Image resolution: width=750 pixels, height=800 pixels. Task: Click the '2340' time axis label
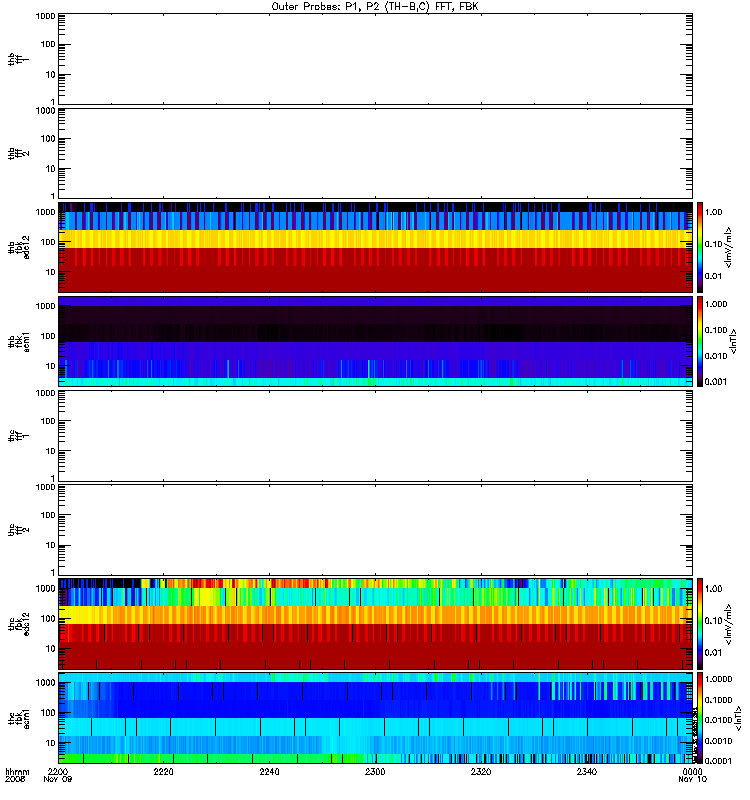(x=587, y=771)
